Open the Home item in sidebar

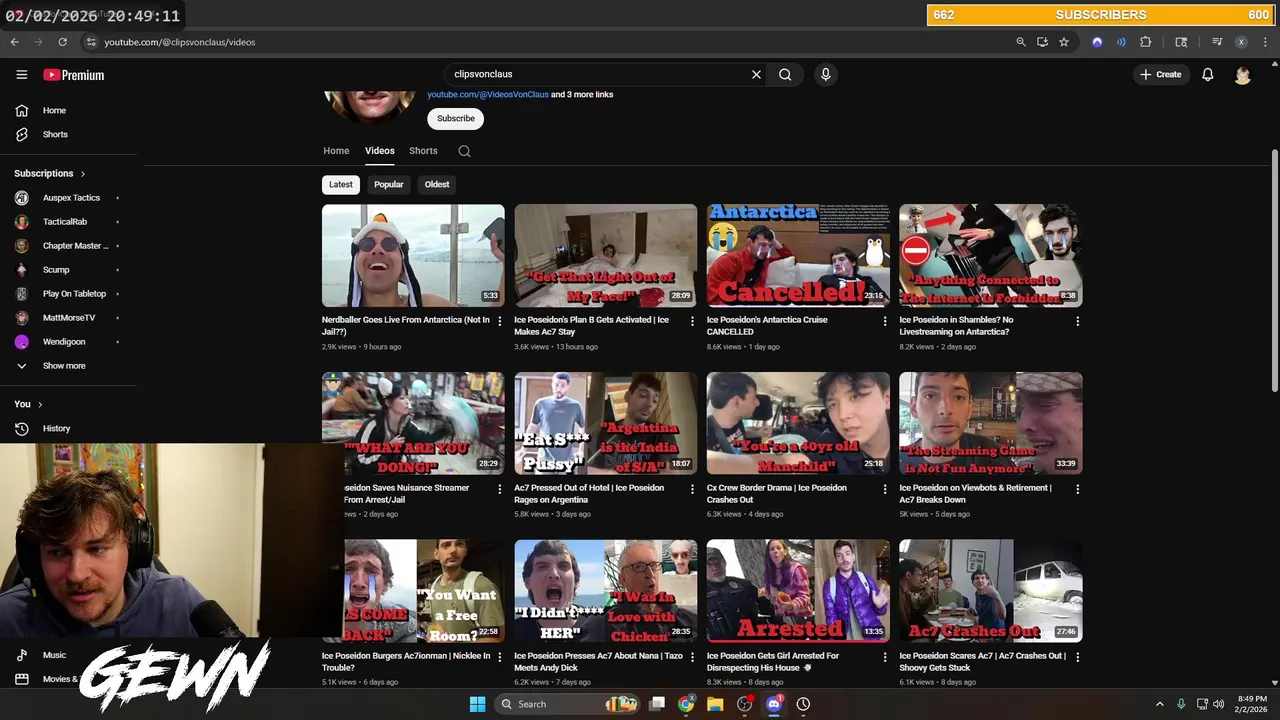point(68,110)
